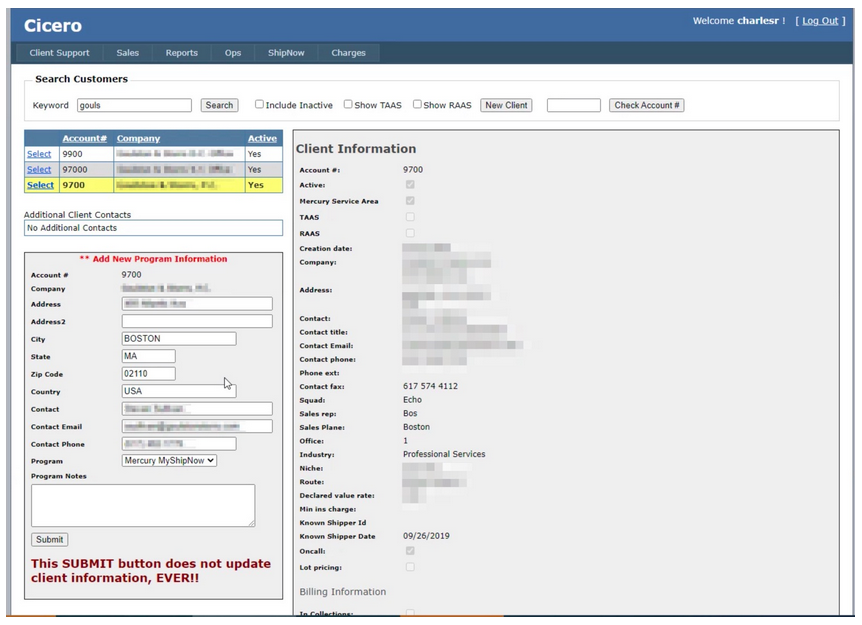Click the No Additional Contacts box
Image resolution: width=862 pixels, height=625 pixels.
[x=153, y=228]
